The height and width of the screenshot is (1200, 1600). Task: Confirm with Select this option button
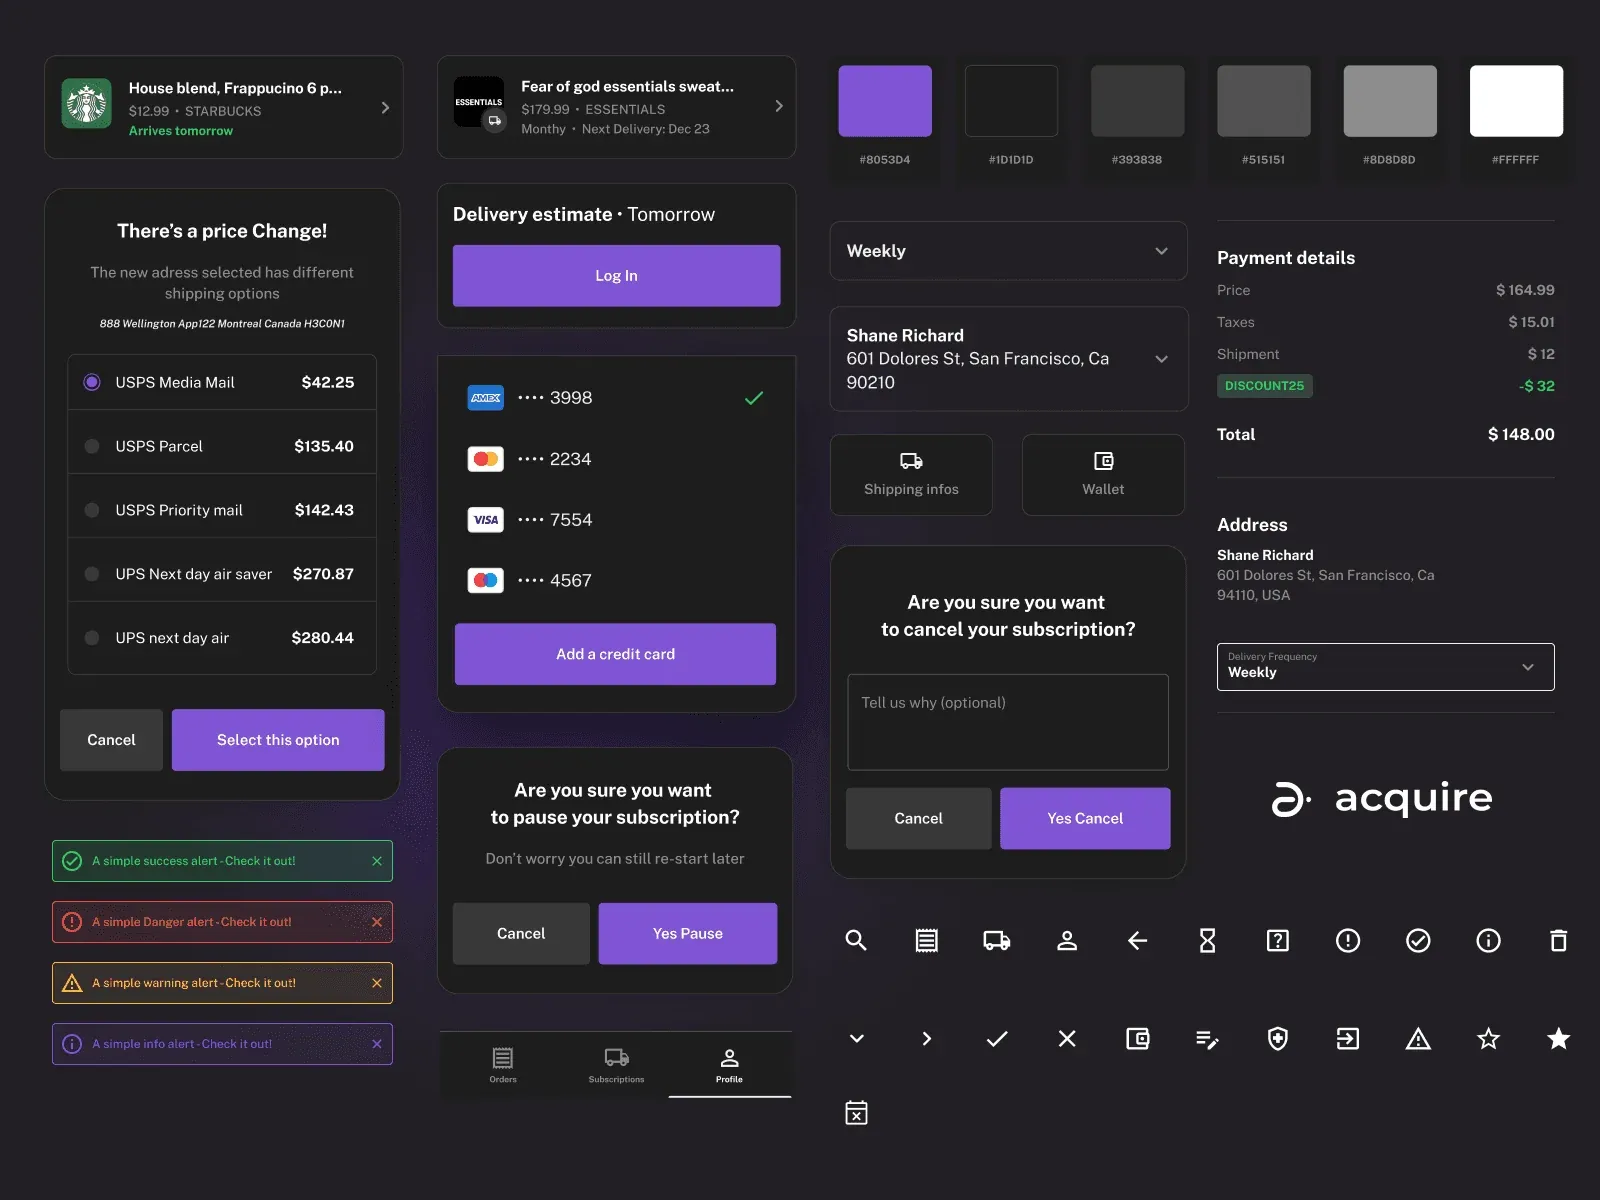point(278,740)
